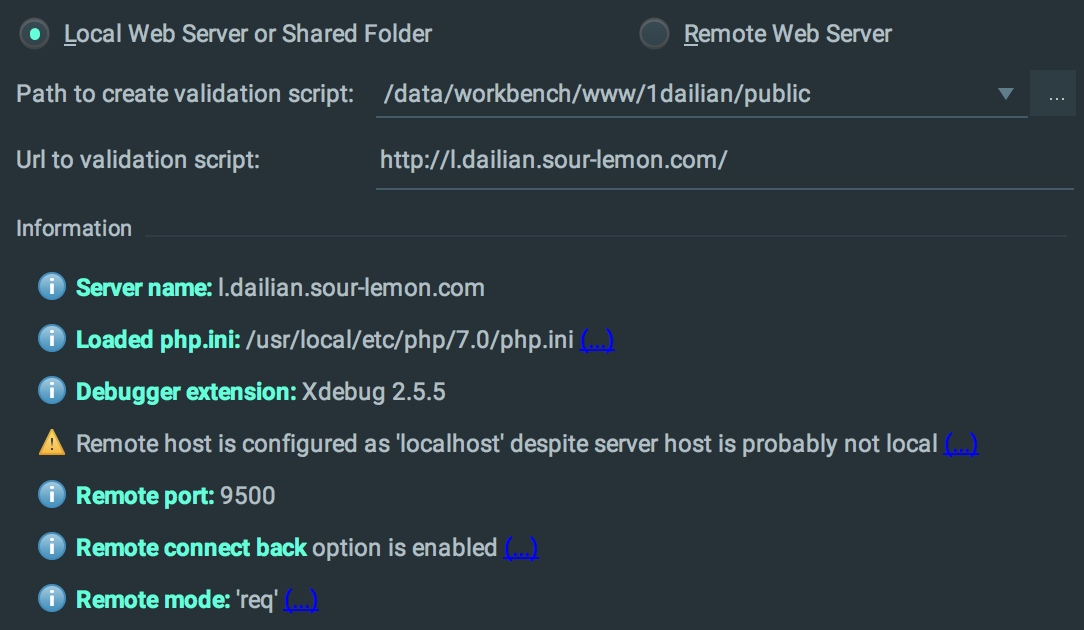Click the Xdebug 2.5.5 debugger extension text
1084x630 pixels.
(373, 391)
